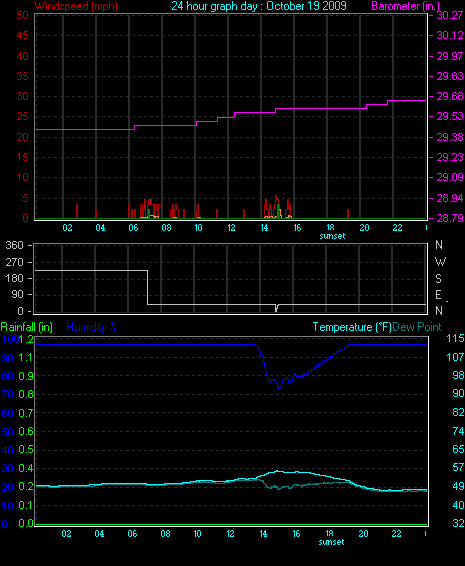
Task: Click the 360 wind direction scale value
Action: [14, 245]
